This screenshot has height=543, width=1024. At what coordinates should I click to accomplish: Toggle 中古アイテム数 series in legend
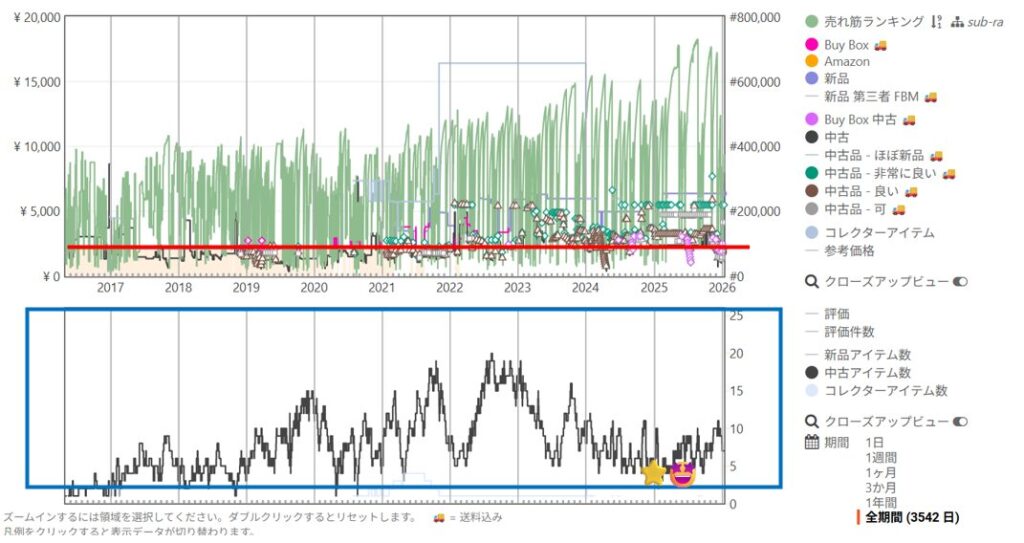click(866, 373)
